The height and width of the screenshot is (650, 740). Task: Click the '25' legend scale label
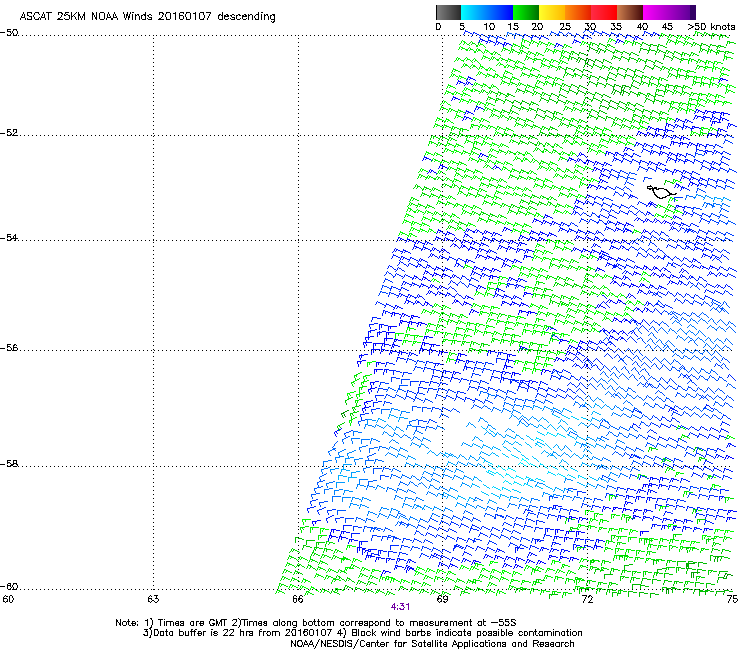pos(565,27)
